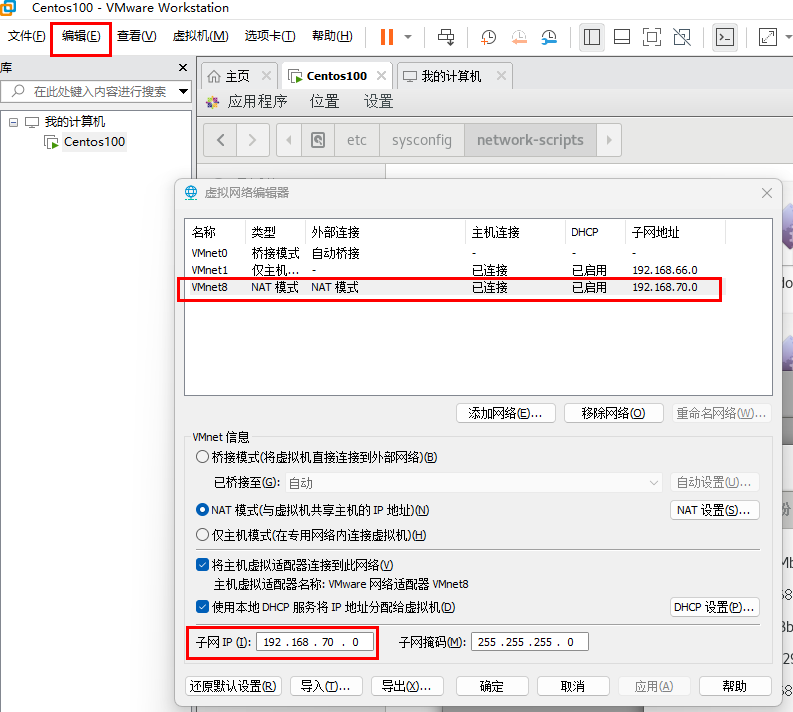Click the file manager back arrow
The image size is (793, 712).
point(221,140)
